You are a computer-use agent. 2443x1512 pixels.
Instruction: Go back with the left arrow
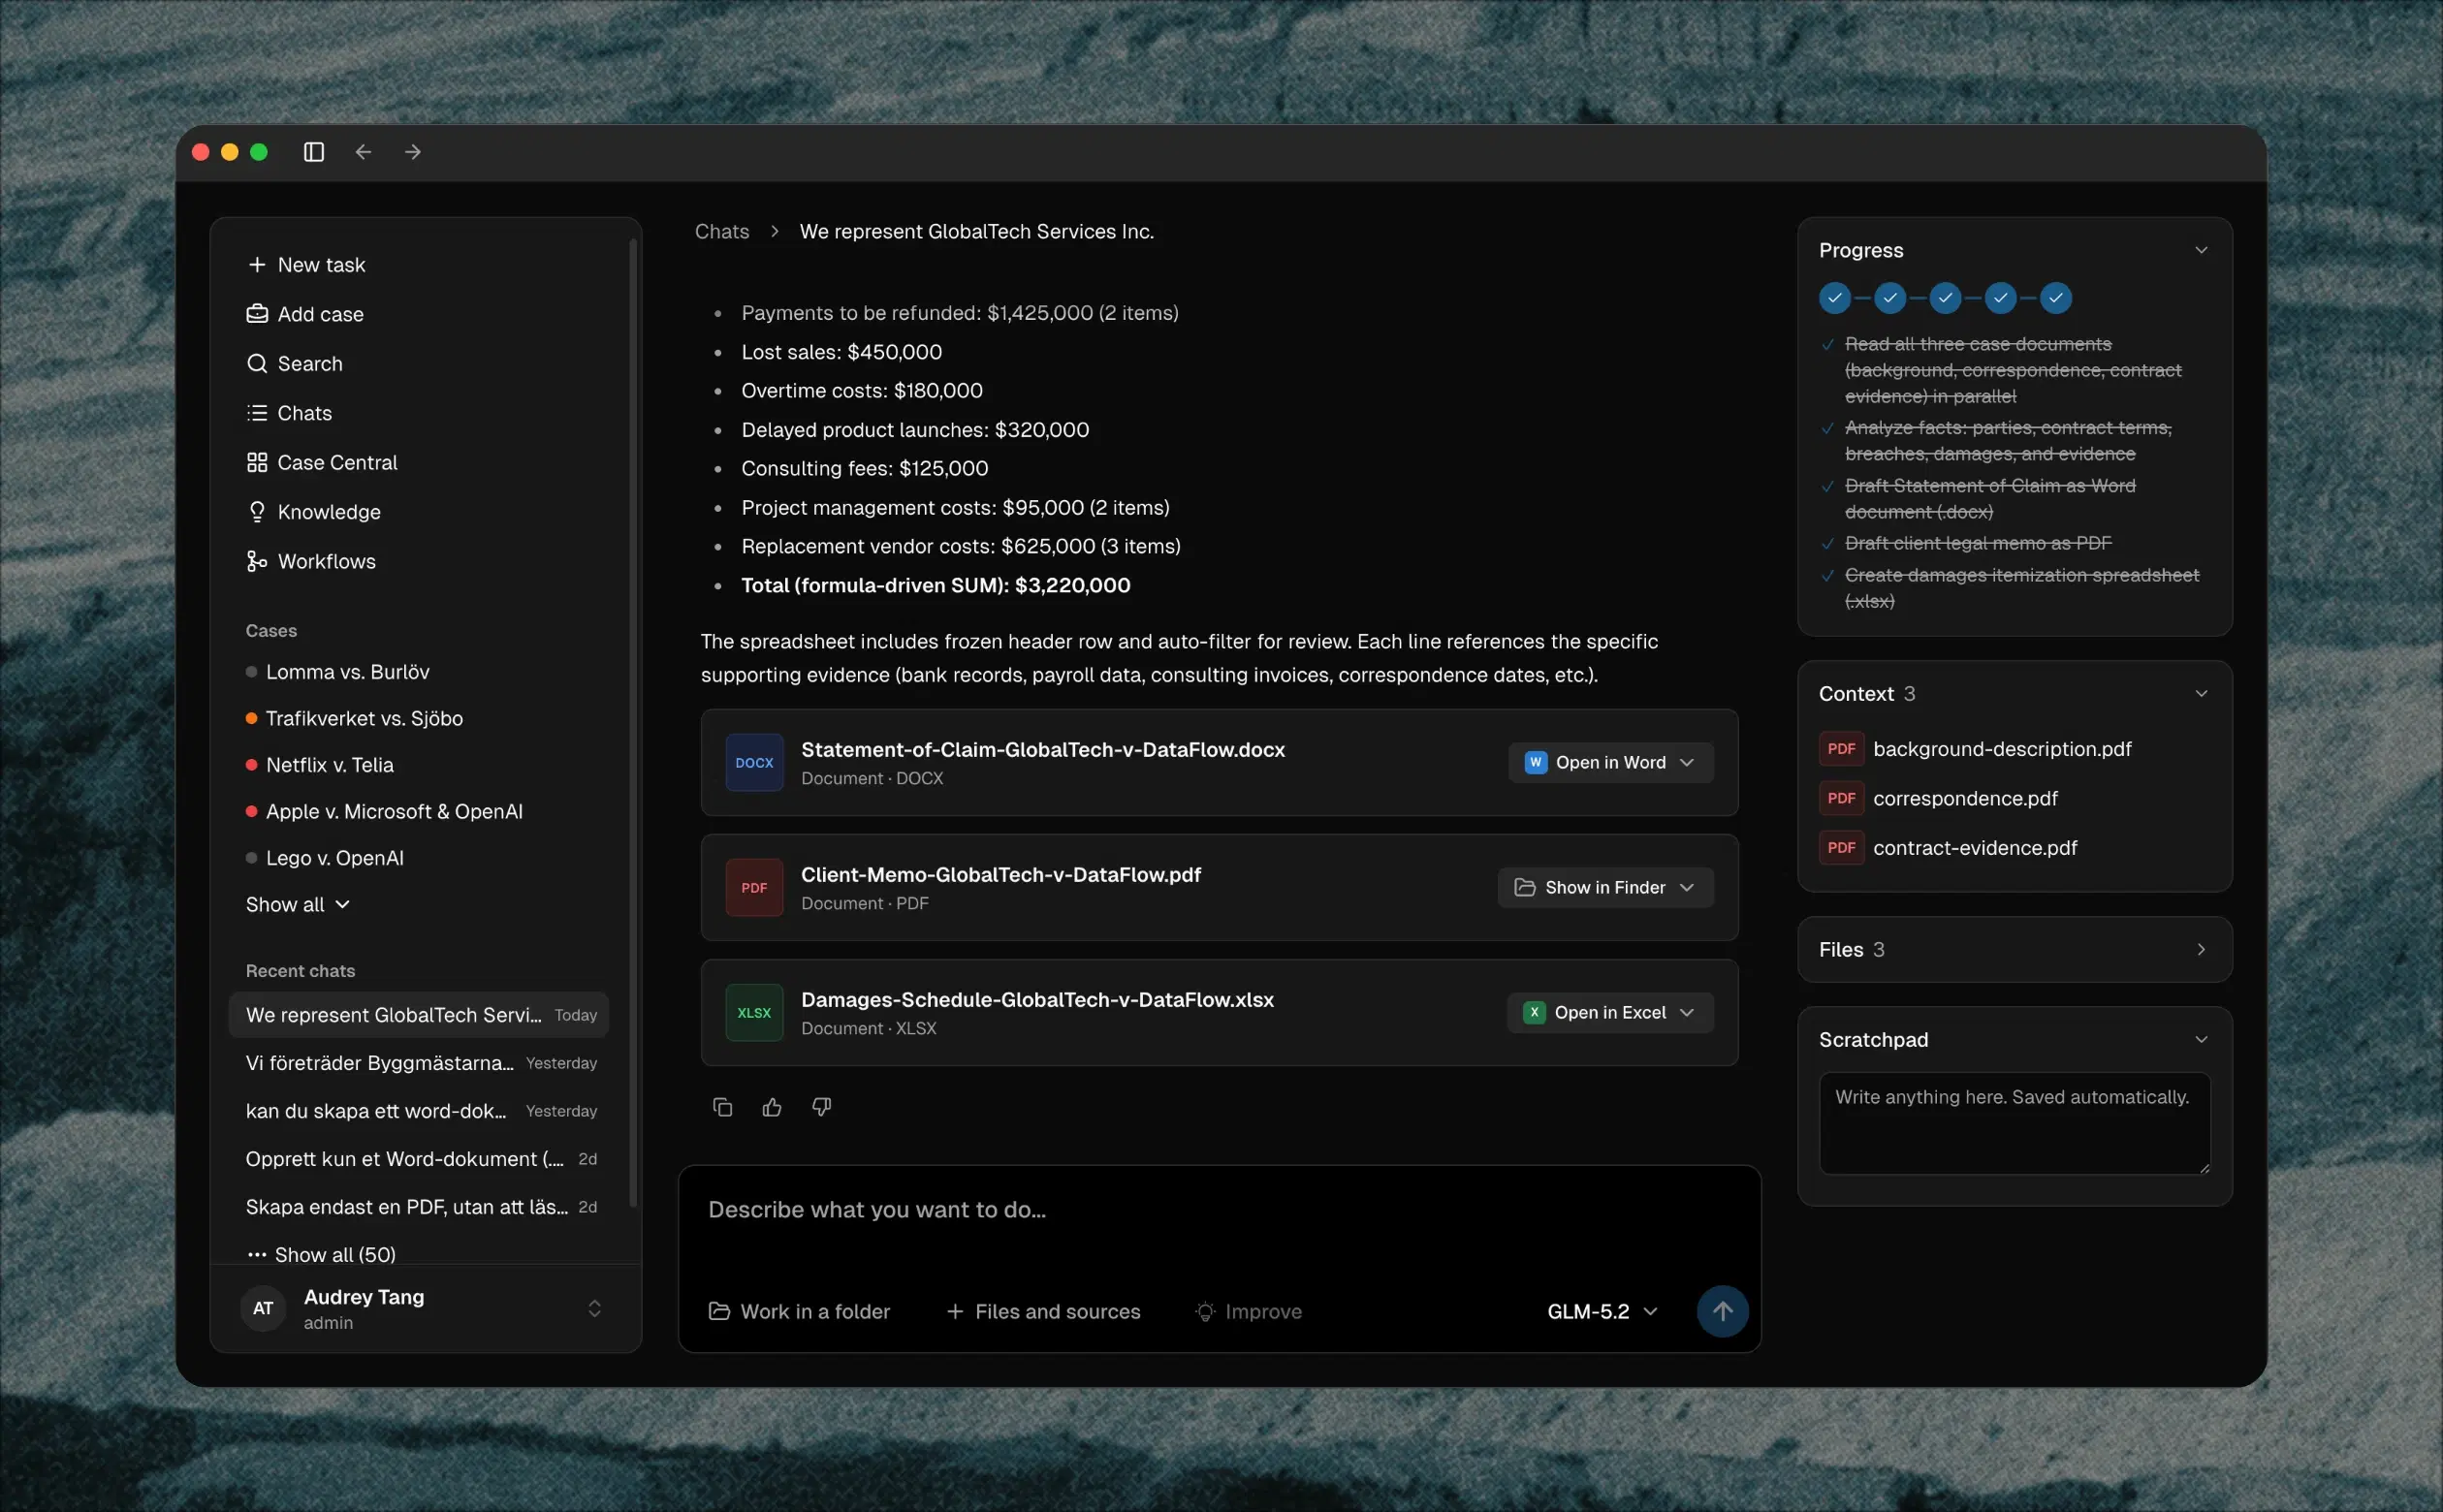[363, 152]
